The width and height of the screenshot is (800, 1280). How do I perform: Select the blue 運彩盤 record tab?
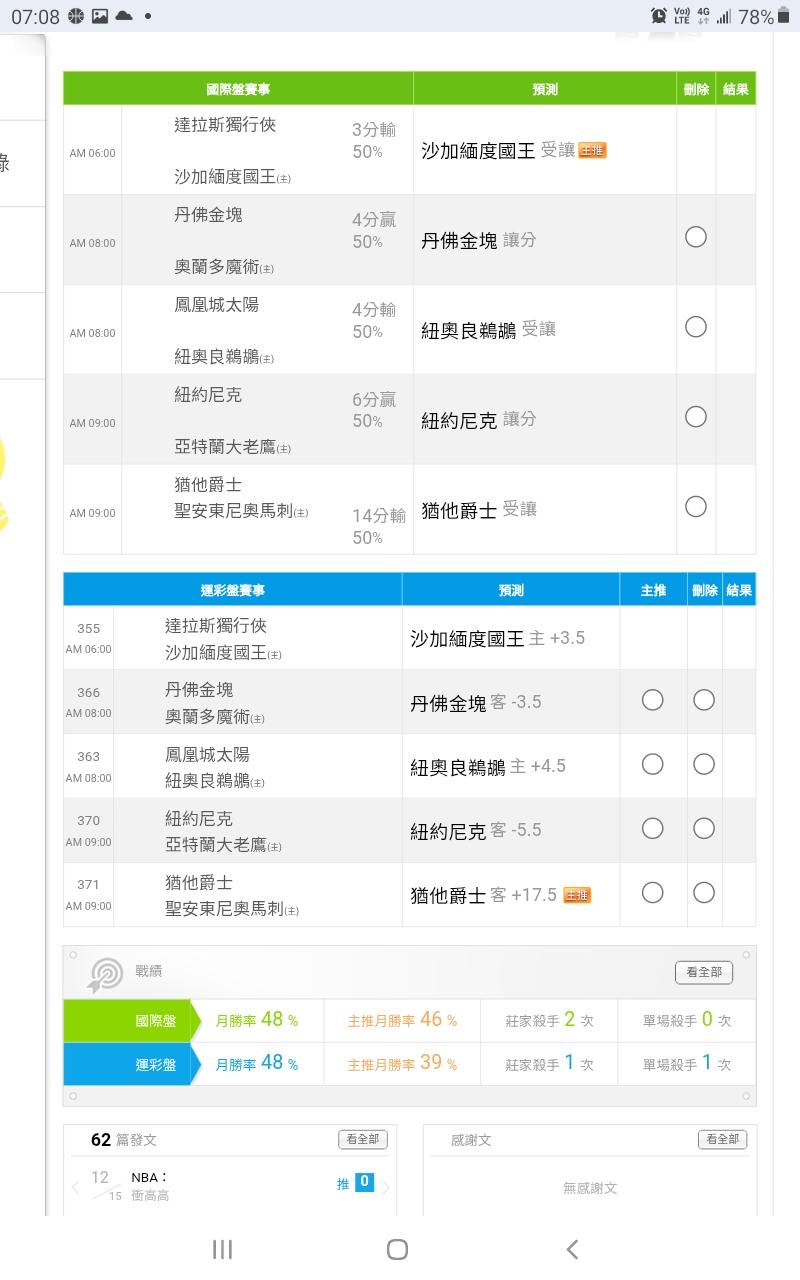click(128, 1064)
